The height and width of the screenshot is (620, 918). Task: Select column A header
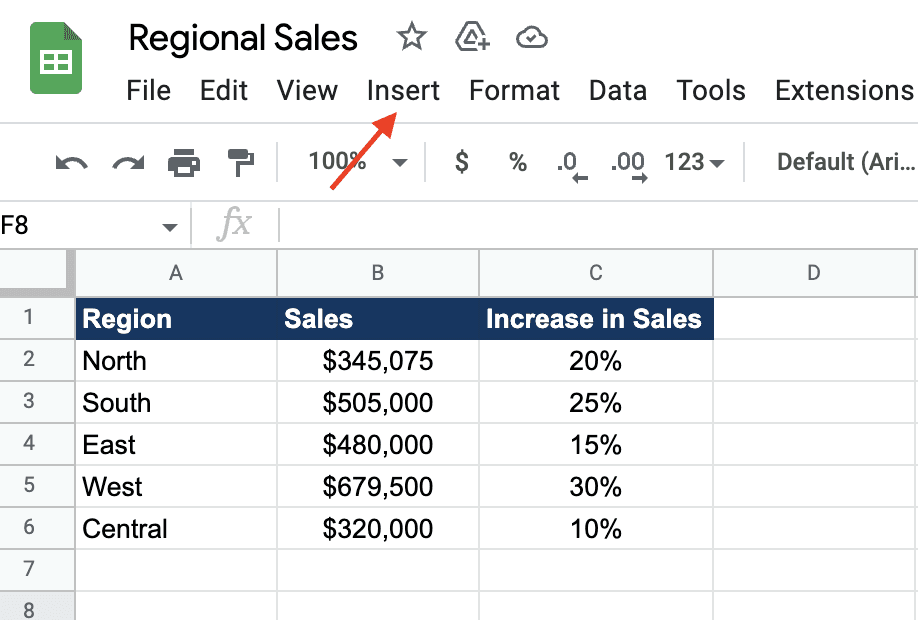point(176,273)
